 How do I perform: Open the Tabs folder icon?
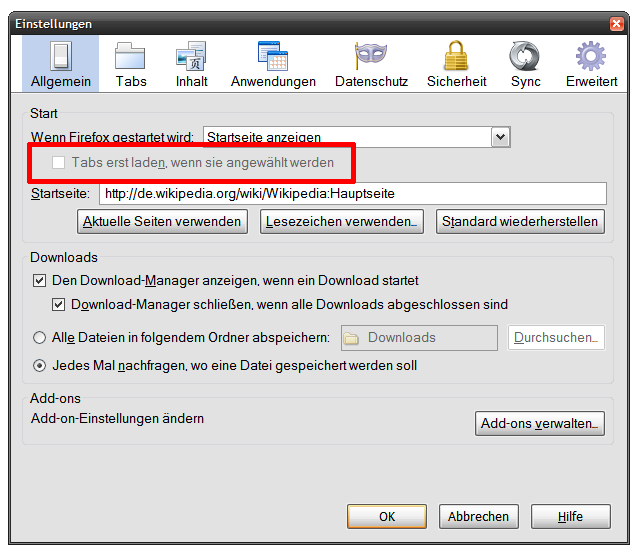(130, 56)
